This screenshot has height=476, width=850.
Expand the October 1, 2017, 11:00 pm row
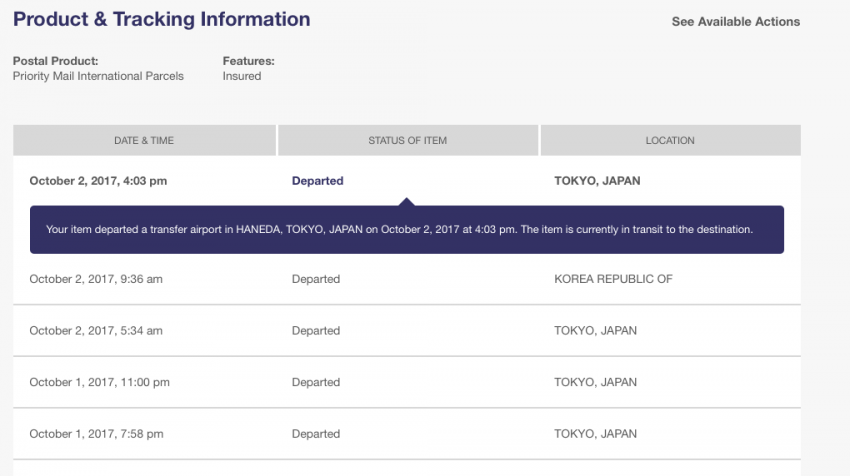407,382
